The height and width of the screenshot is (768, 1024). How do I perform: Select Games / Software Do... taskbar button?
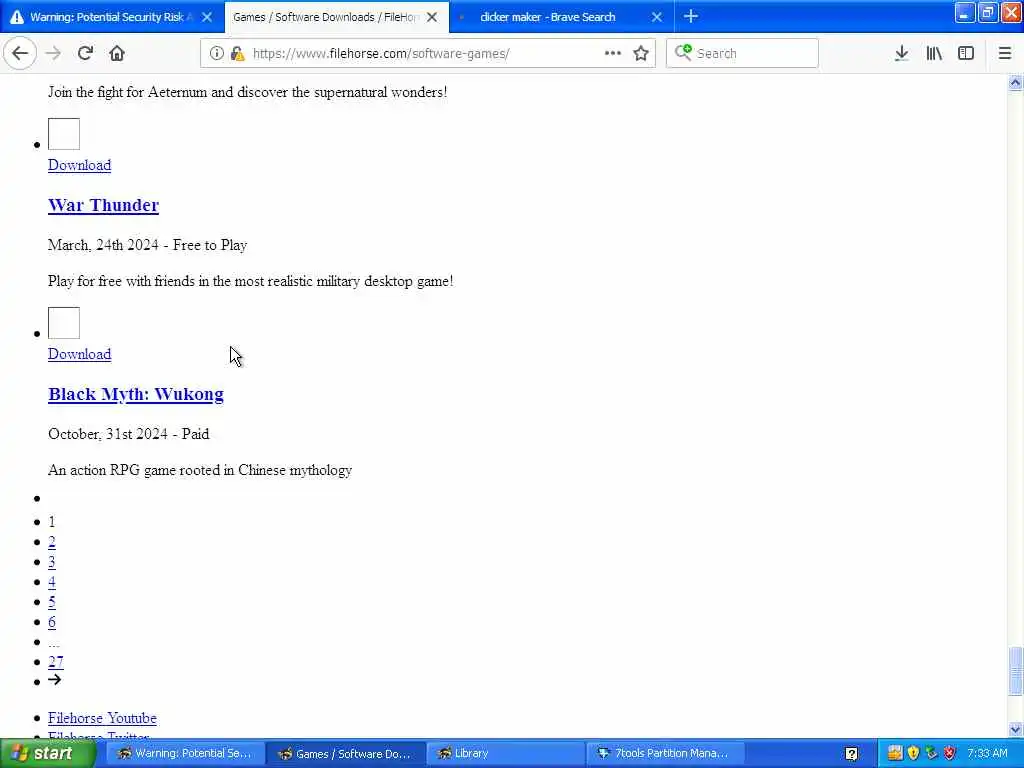click(344, 754)
